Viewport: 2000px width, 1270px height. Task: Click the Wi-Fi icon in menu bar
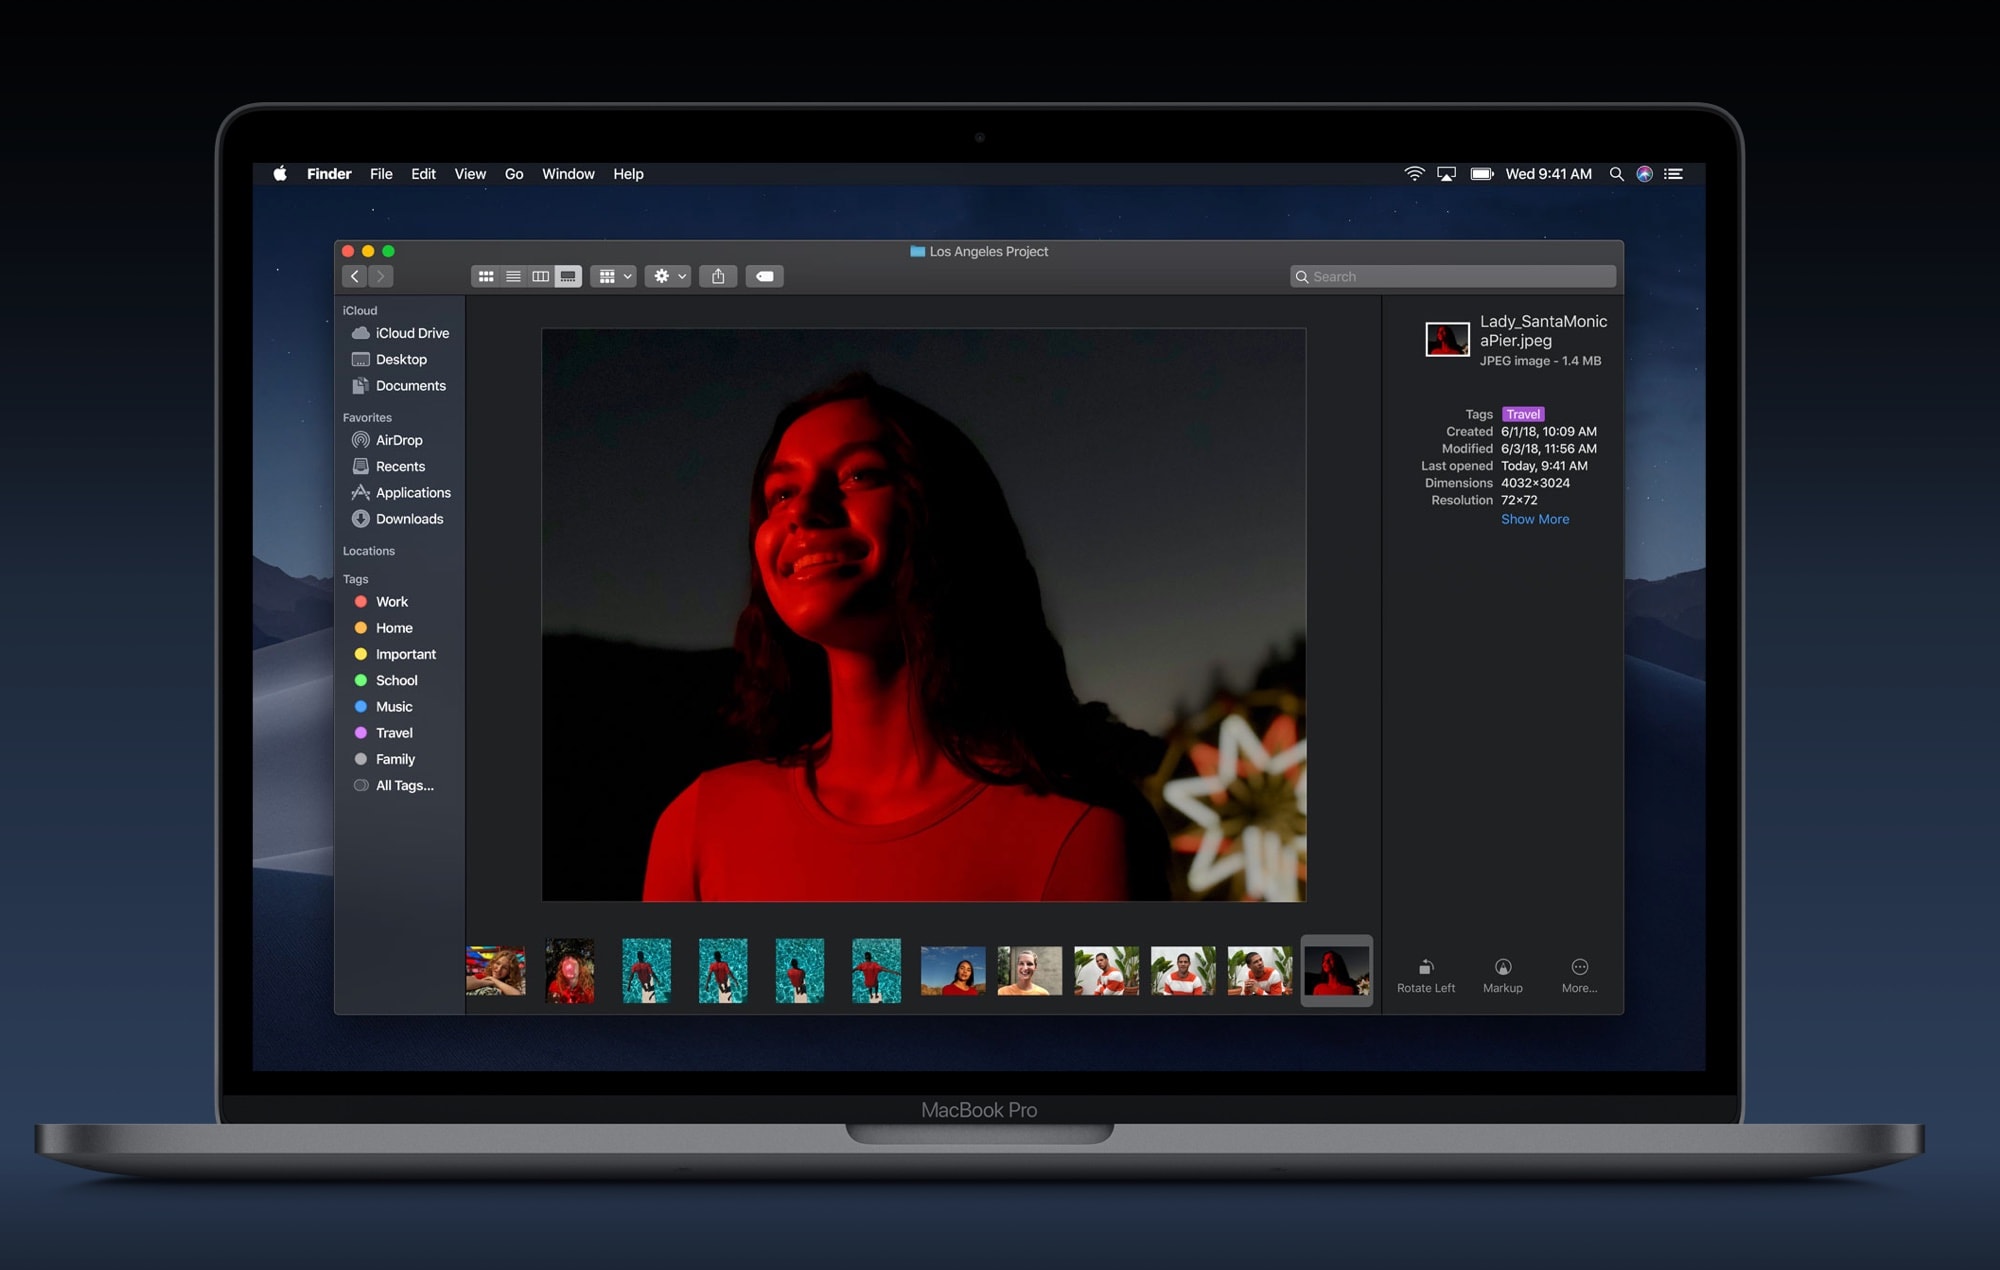[x=1411, y=174]
